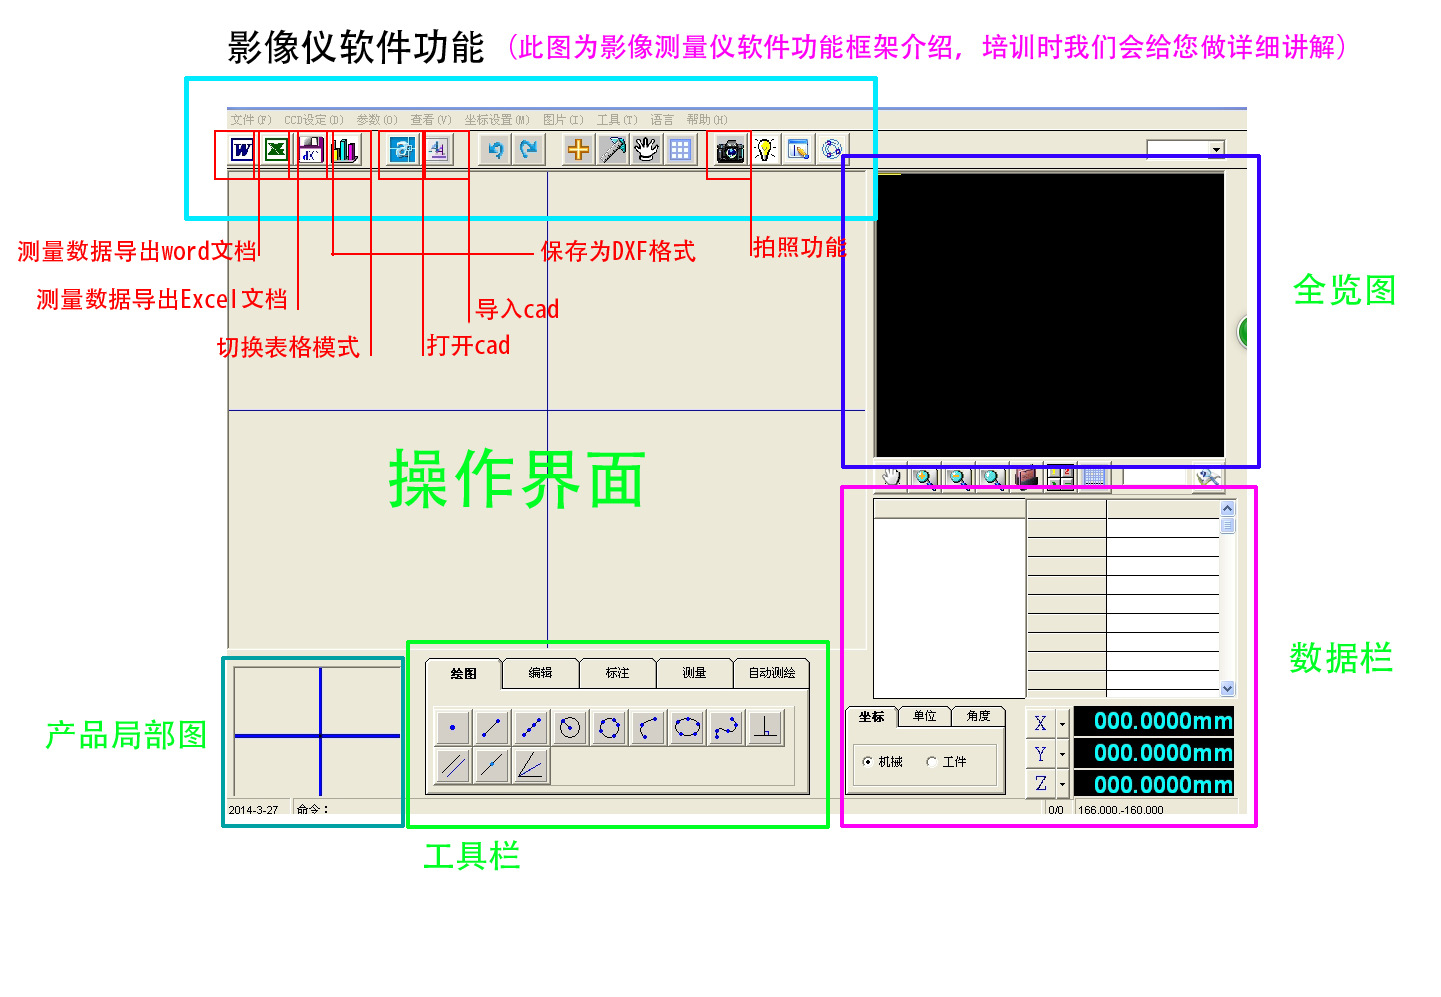The height and width of the screenshot is (997, 1441).
Task: Toggle the overview blue grid icon
Action: 1094,477
